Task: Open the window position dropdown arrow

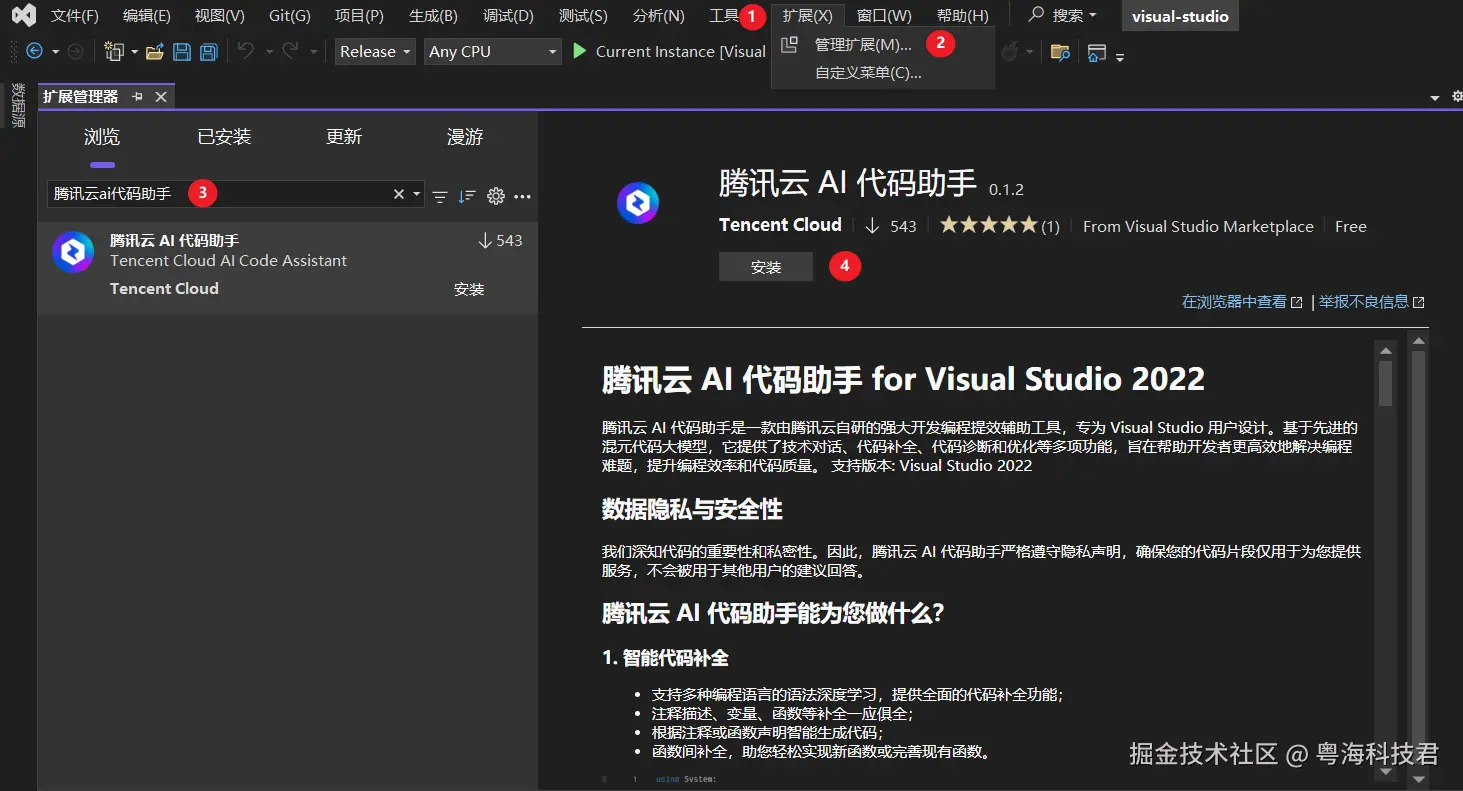Action: tap(1435, 97)
